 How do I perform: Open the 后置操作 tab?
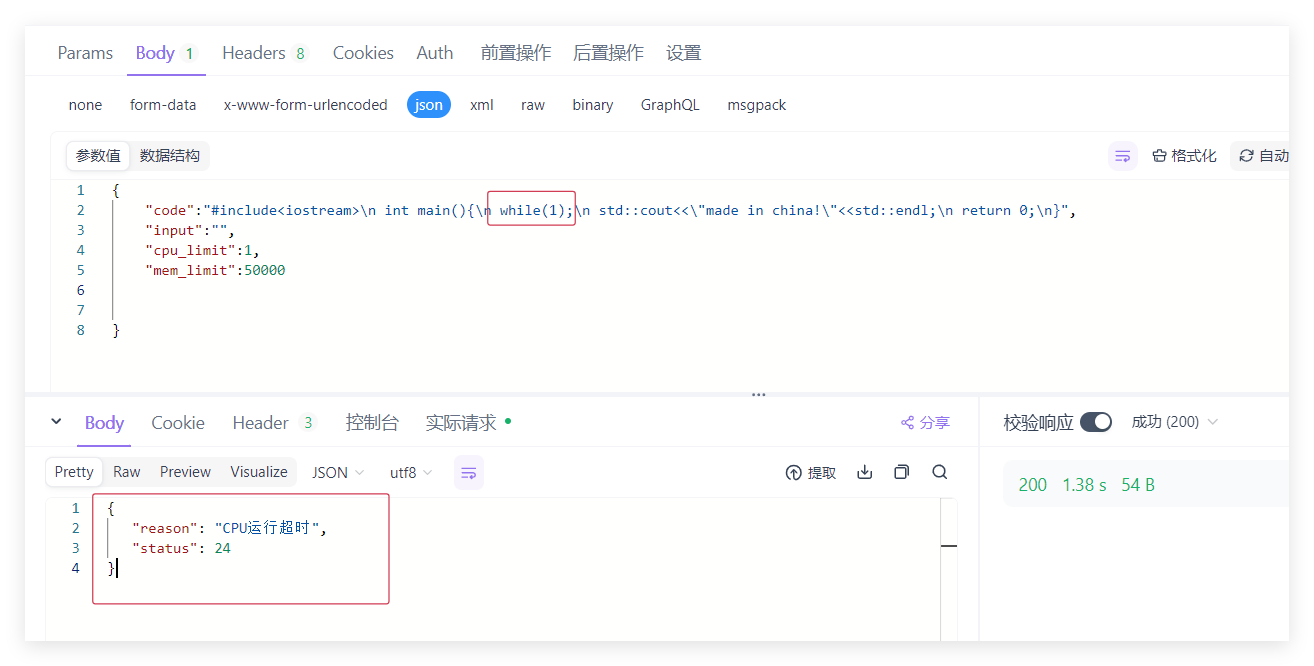coord(608,53)
